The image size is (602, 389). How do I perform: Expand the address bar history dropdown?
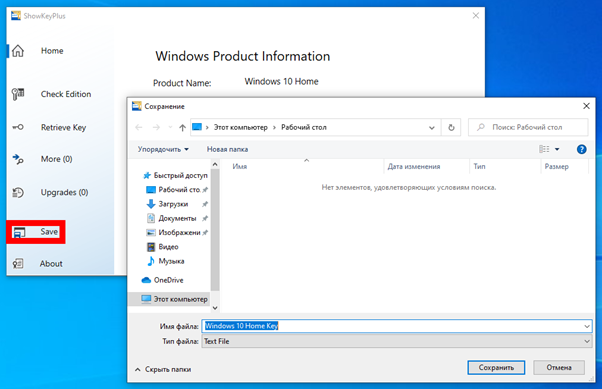point(432,127)
